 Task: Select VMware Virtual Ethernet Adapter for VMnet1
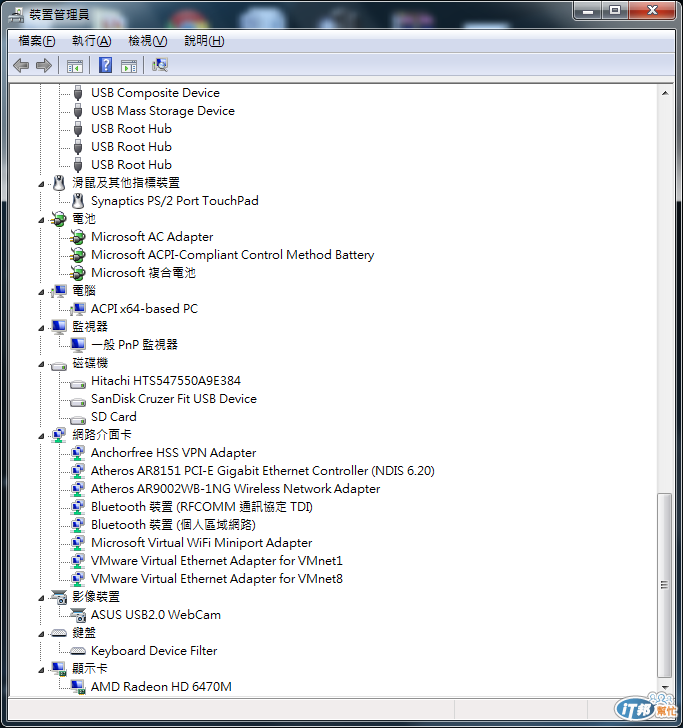coord(217,561)
